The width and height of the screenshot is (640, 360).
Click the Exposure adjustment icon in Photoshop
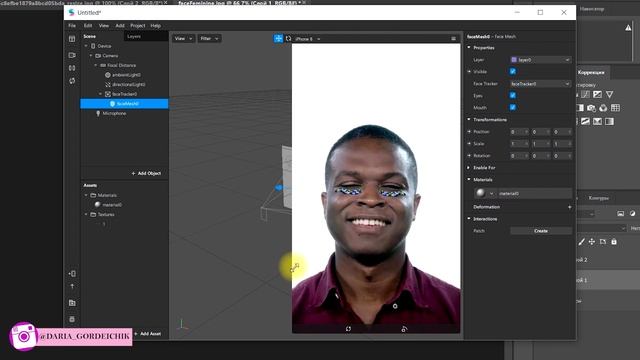click(x=598, y=95)
